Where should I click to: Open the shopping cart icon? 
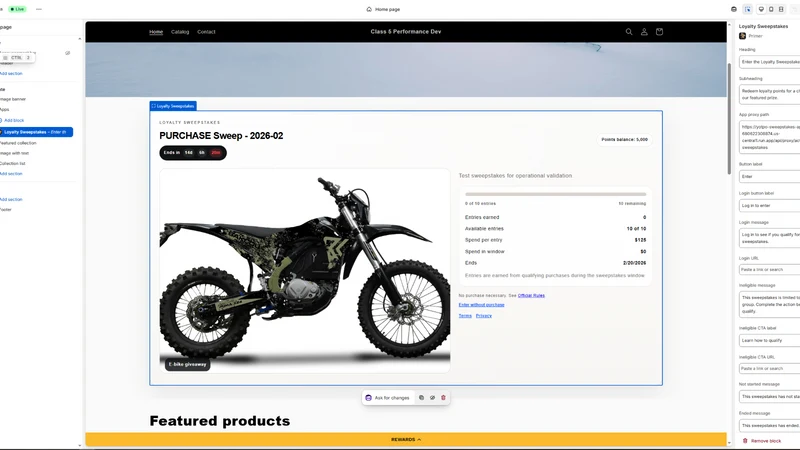click(x=659, y=32)
